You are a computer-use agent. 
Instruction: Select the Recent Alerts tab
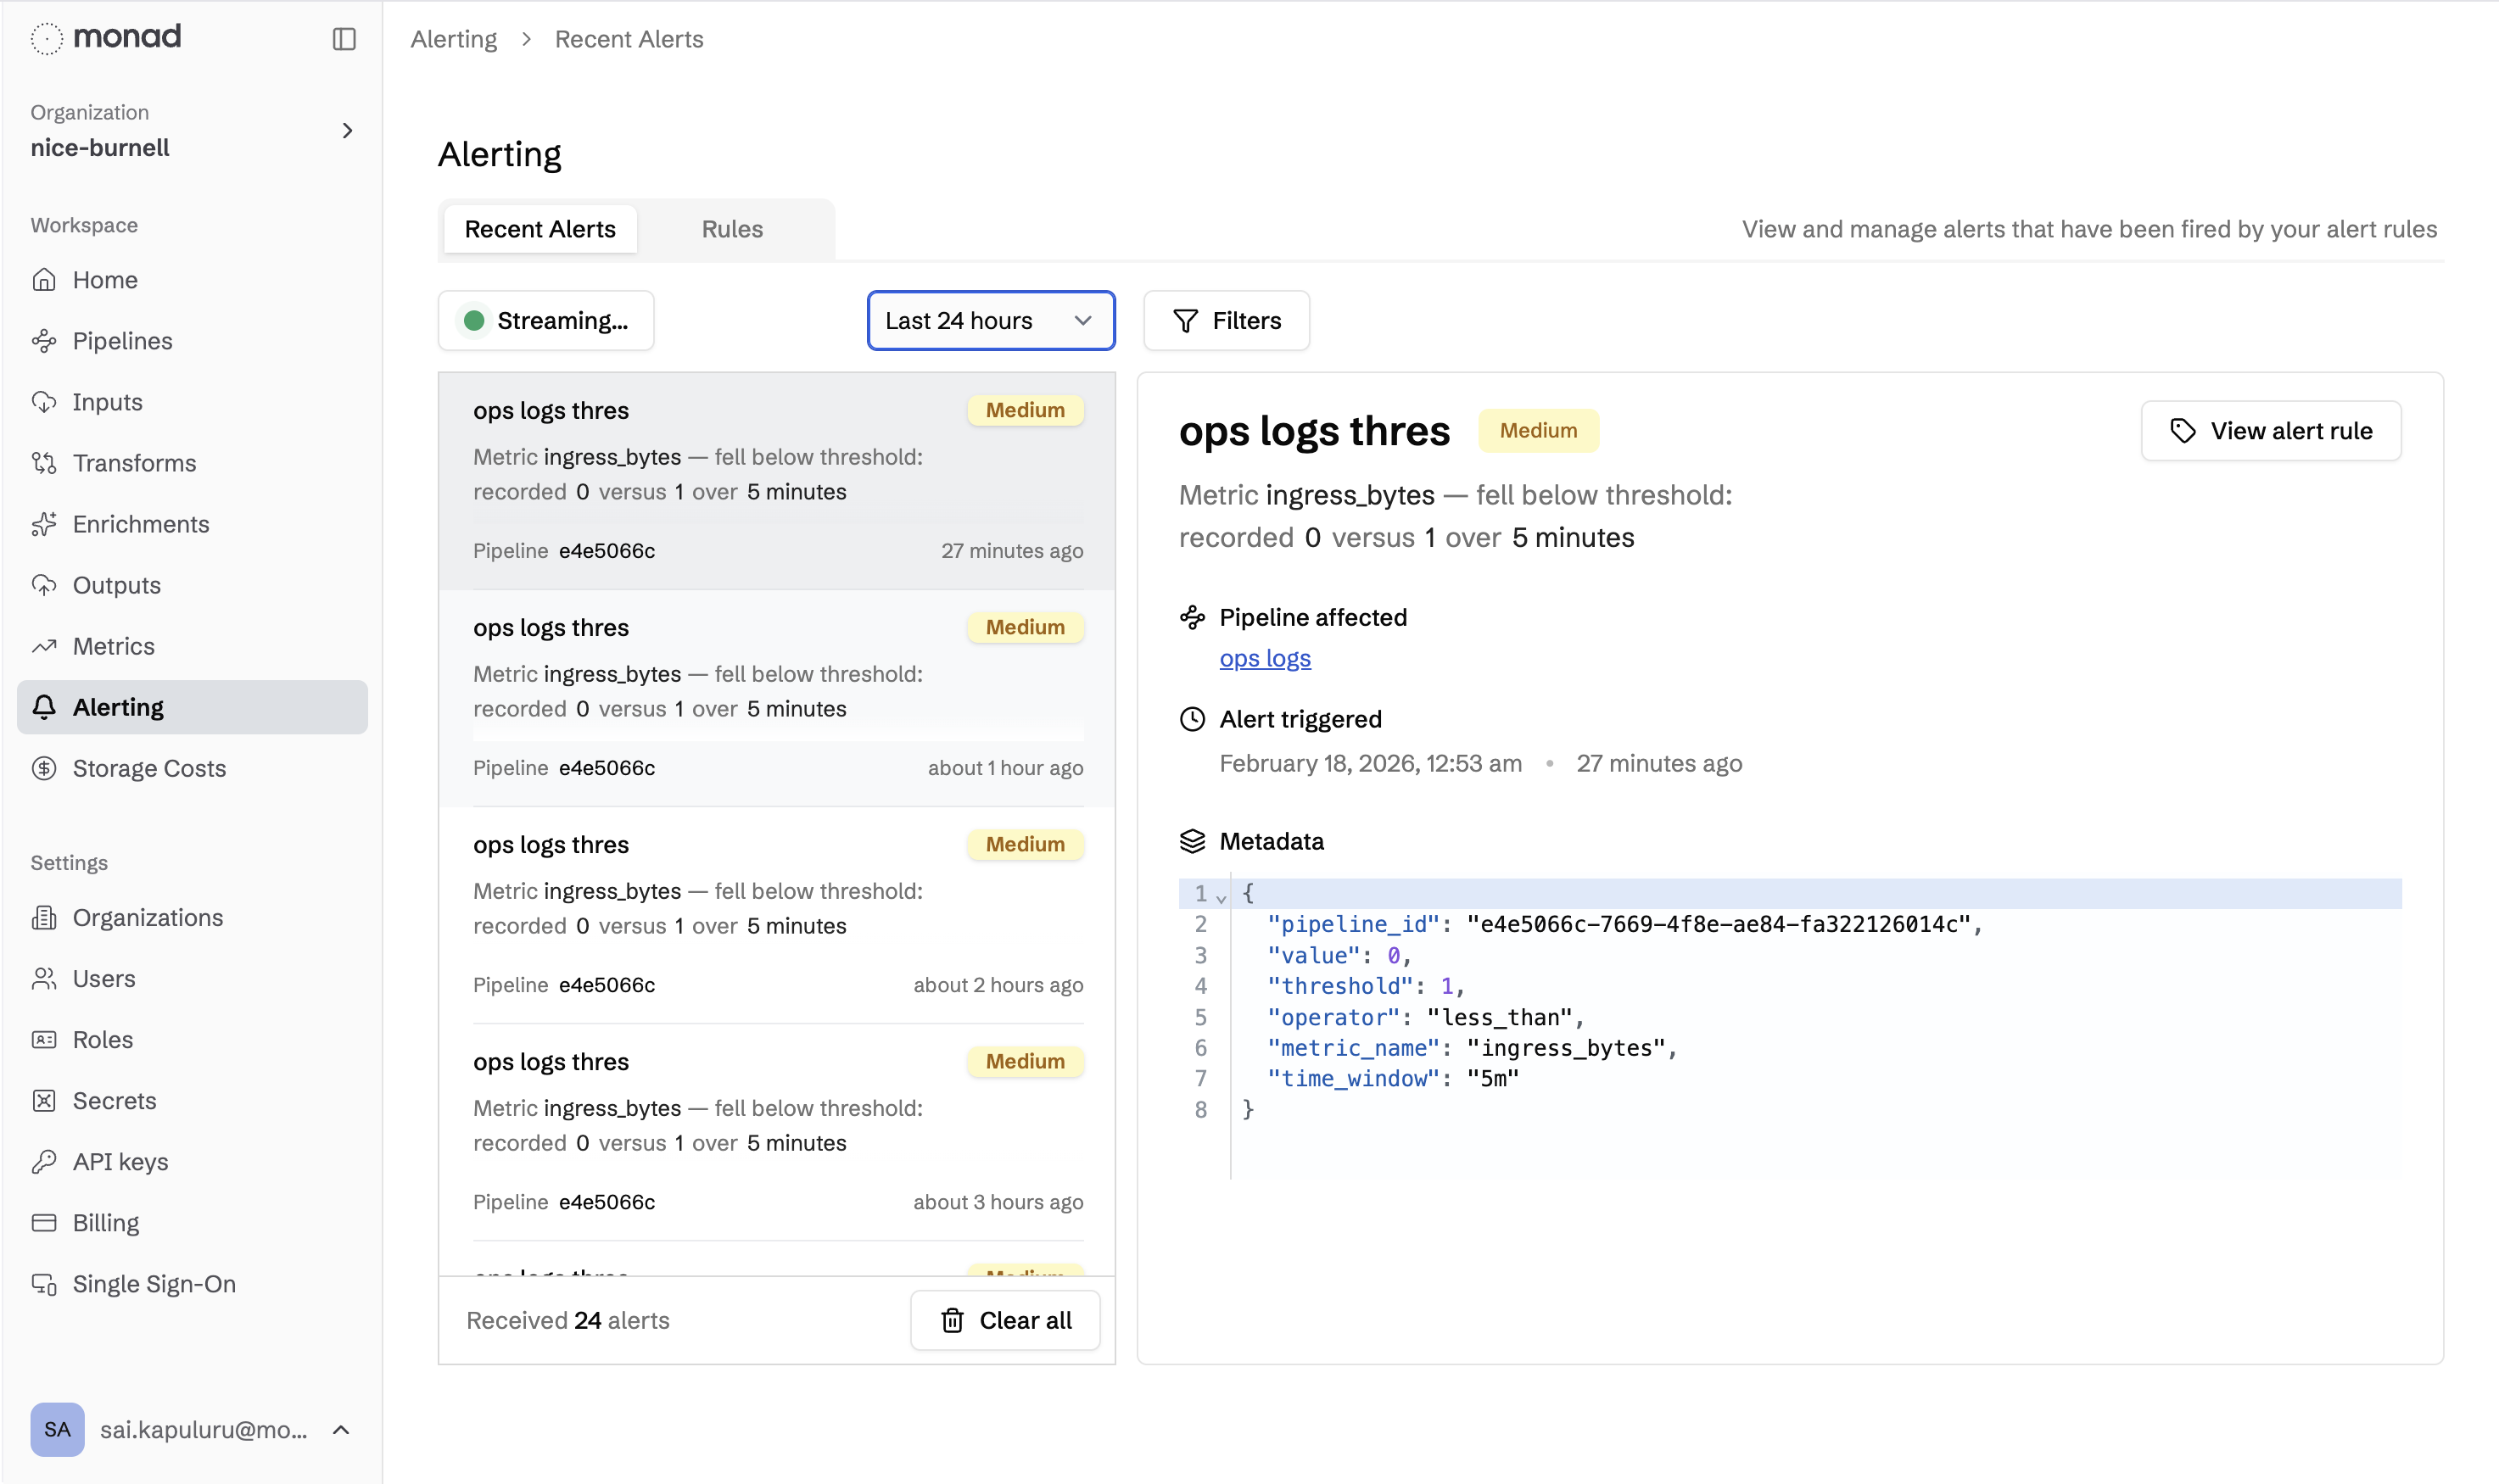[x=540, y=229]
